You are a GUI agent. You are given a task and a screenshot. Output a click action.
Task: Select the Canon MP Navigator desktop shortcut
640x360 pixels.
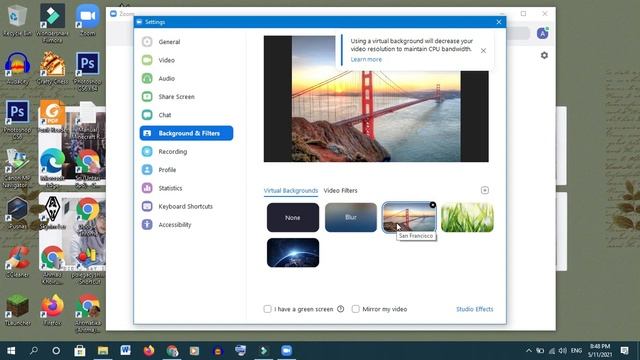(x=17, y=168)
